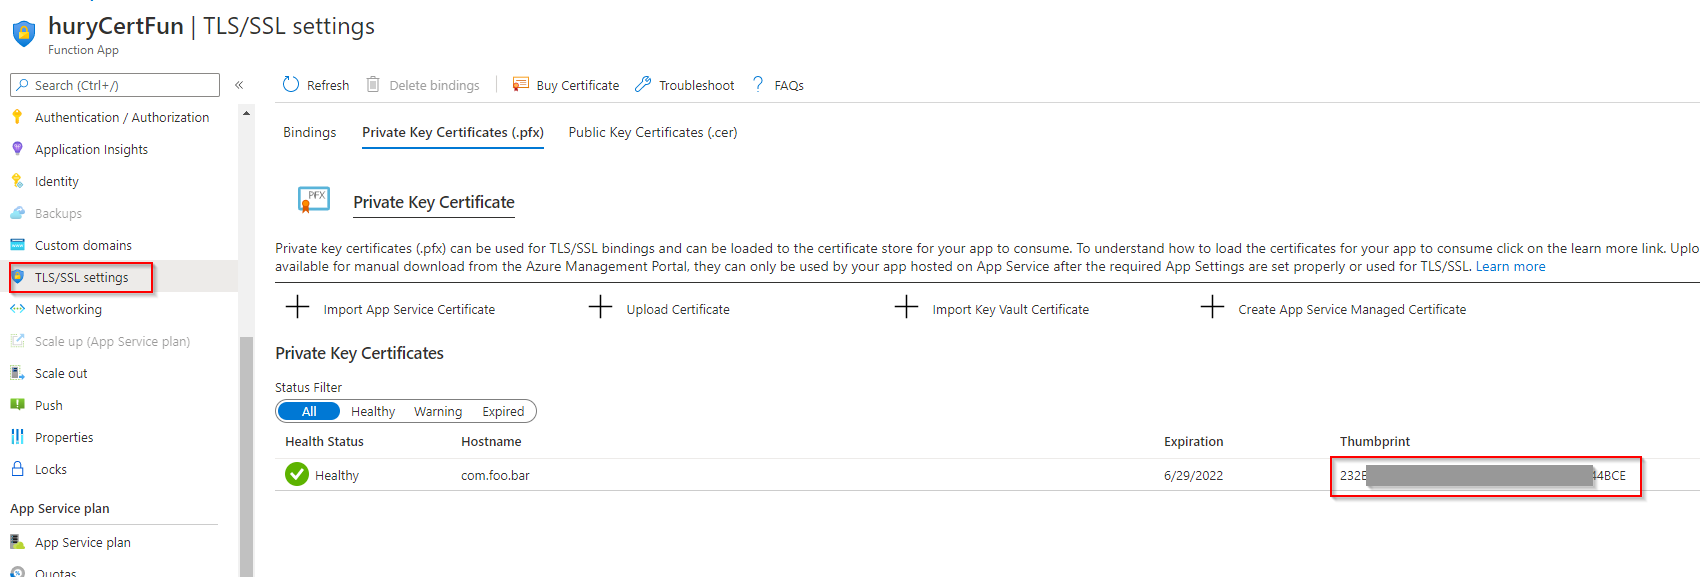1700x577 pixels.
Task: Switch to the Bindings tab
Action: [x=309, y=132]
